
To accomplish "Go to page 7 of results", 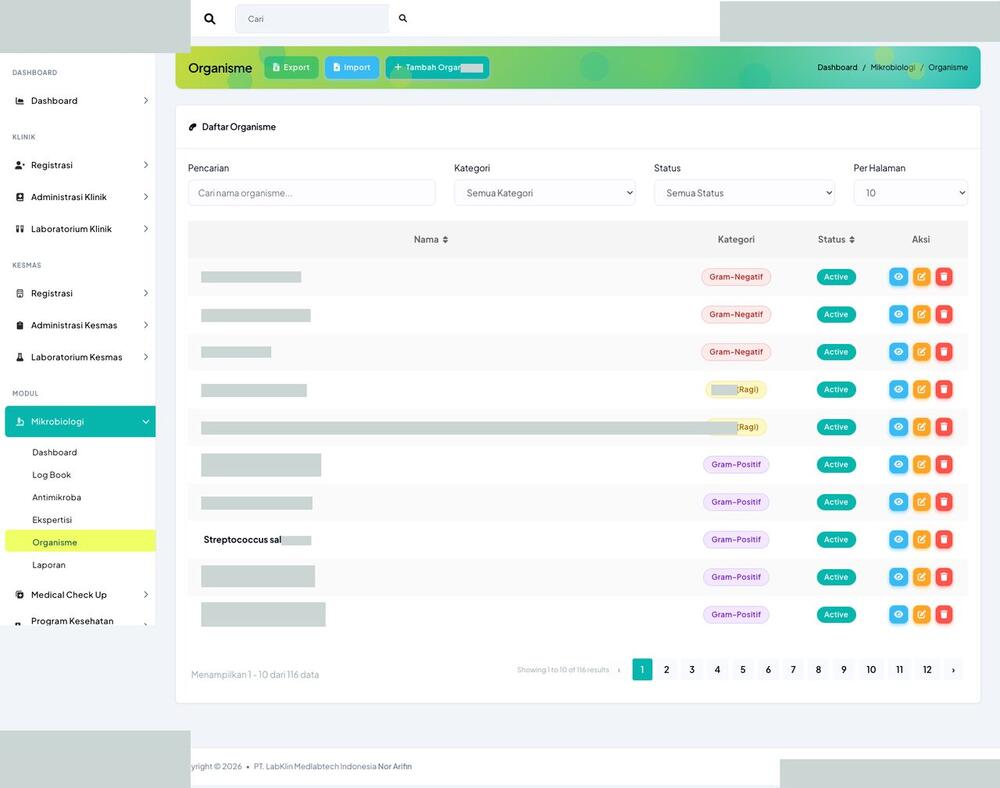I will coord(793,669).
